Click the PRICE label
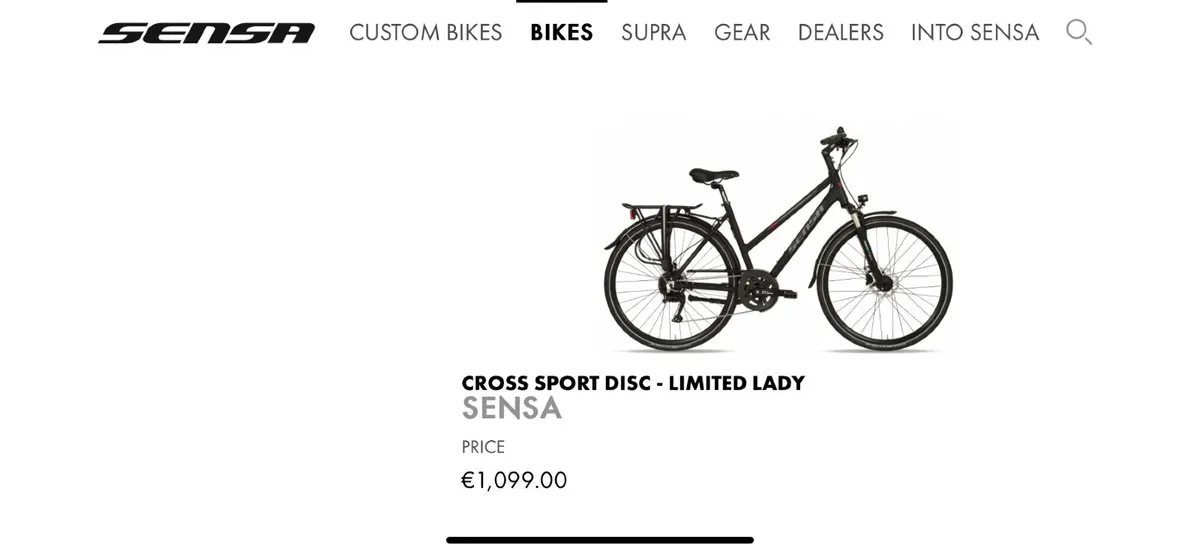The height and width of the screenshot is (554, 1200). (x=483, y=447)
